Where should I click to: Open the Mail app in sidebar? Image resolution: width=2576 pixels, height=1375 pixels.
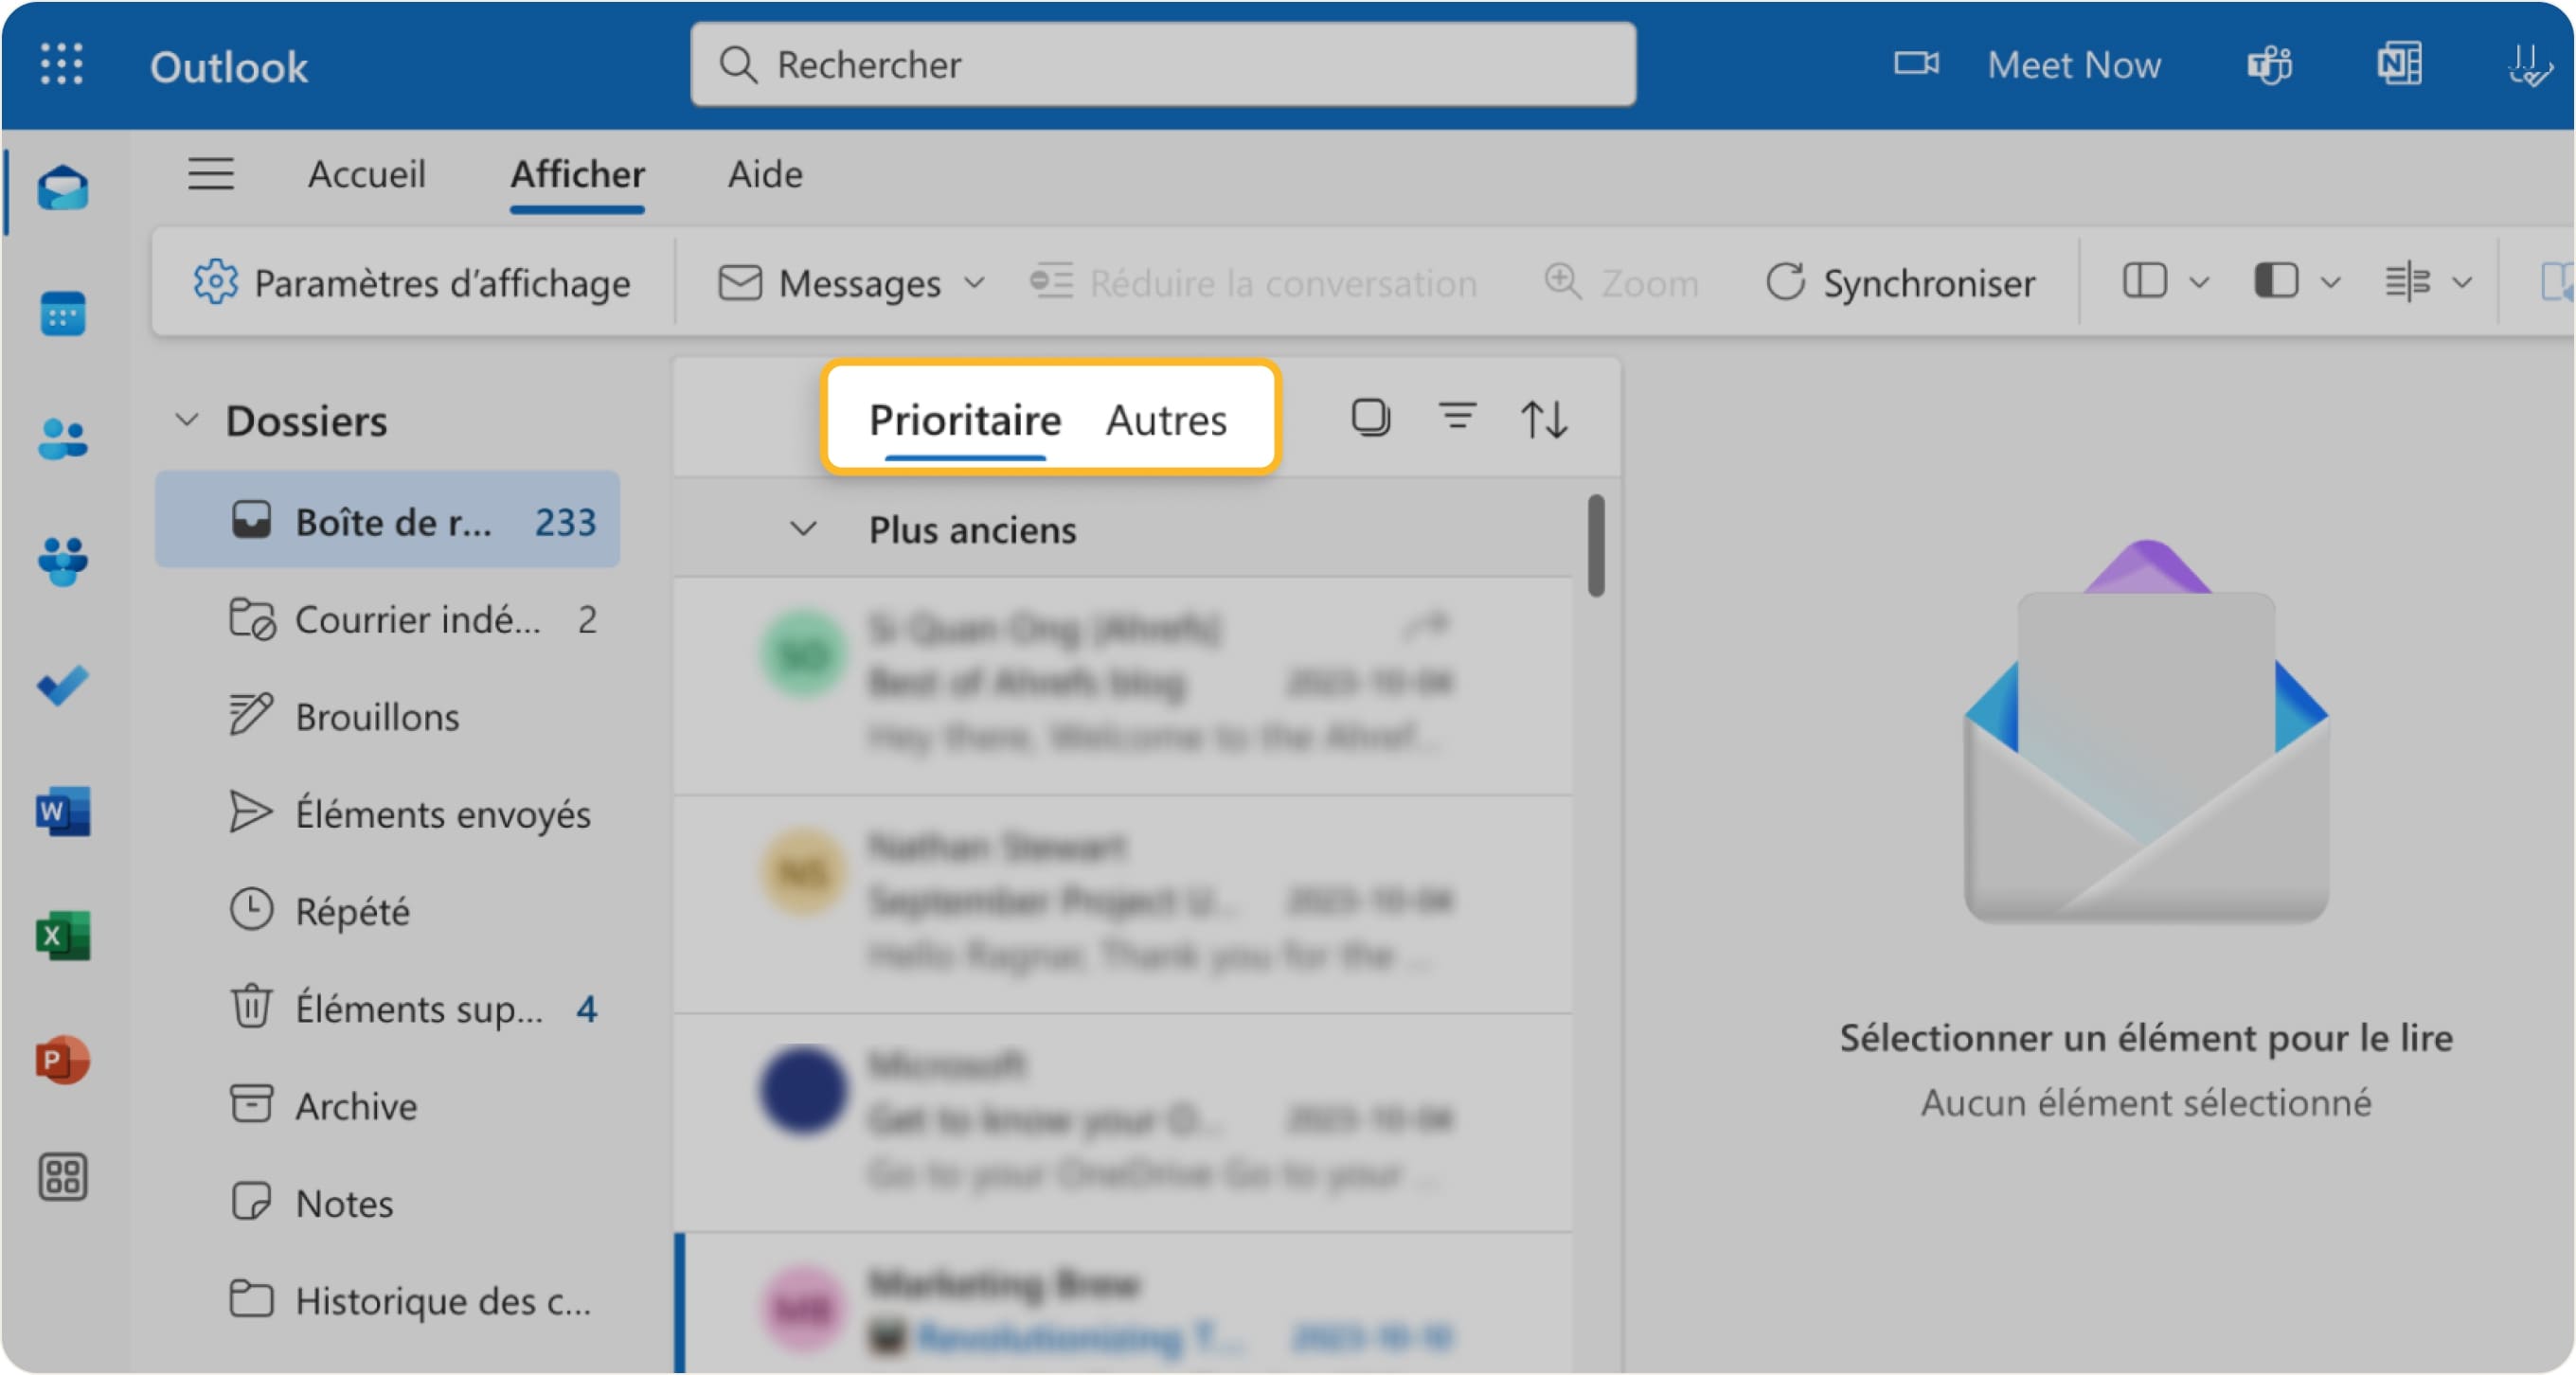(x=63, y=188)
